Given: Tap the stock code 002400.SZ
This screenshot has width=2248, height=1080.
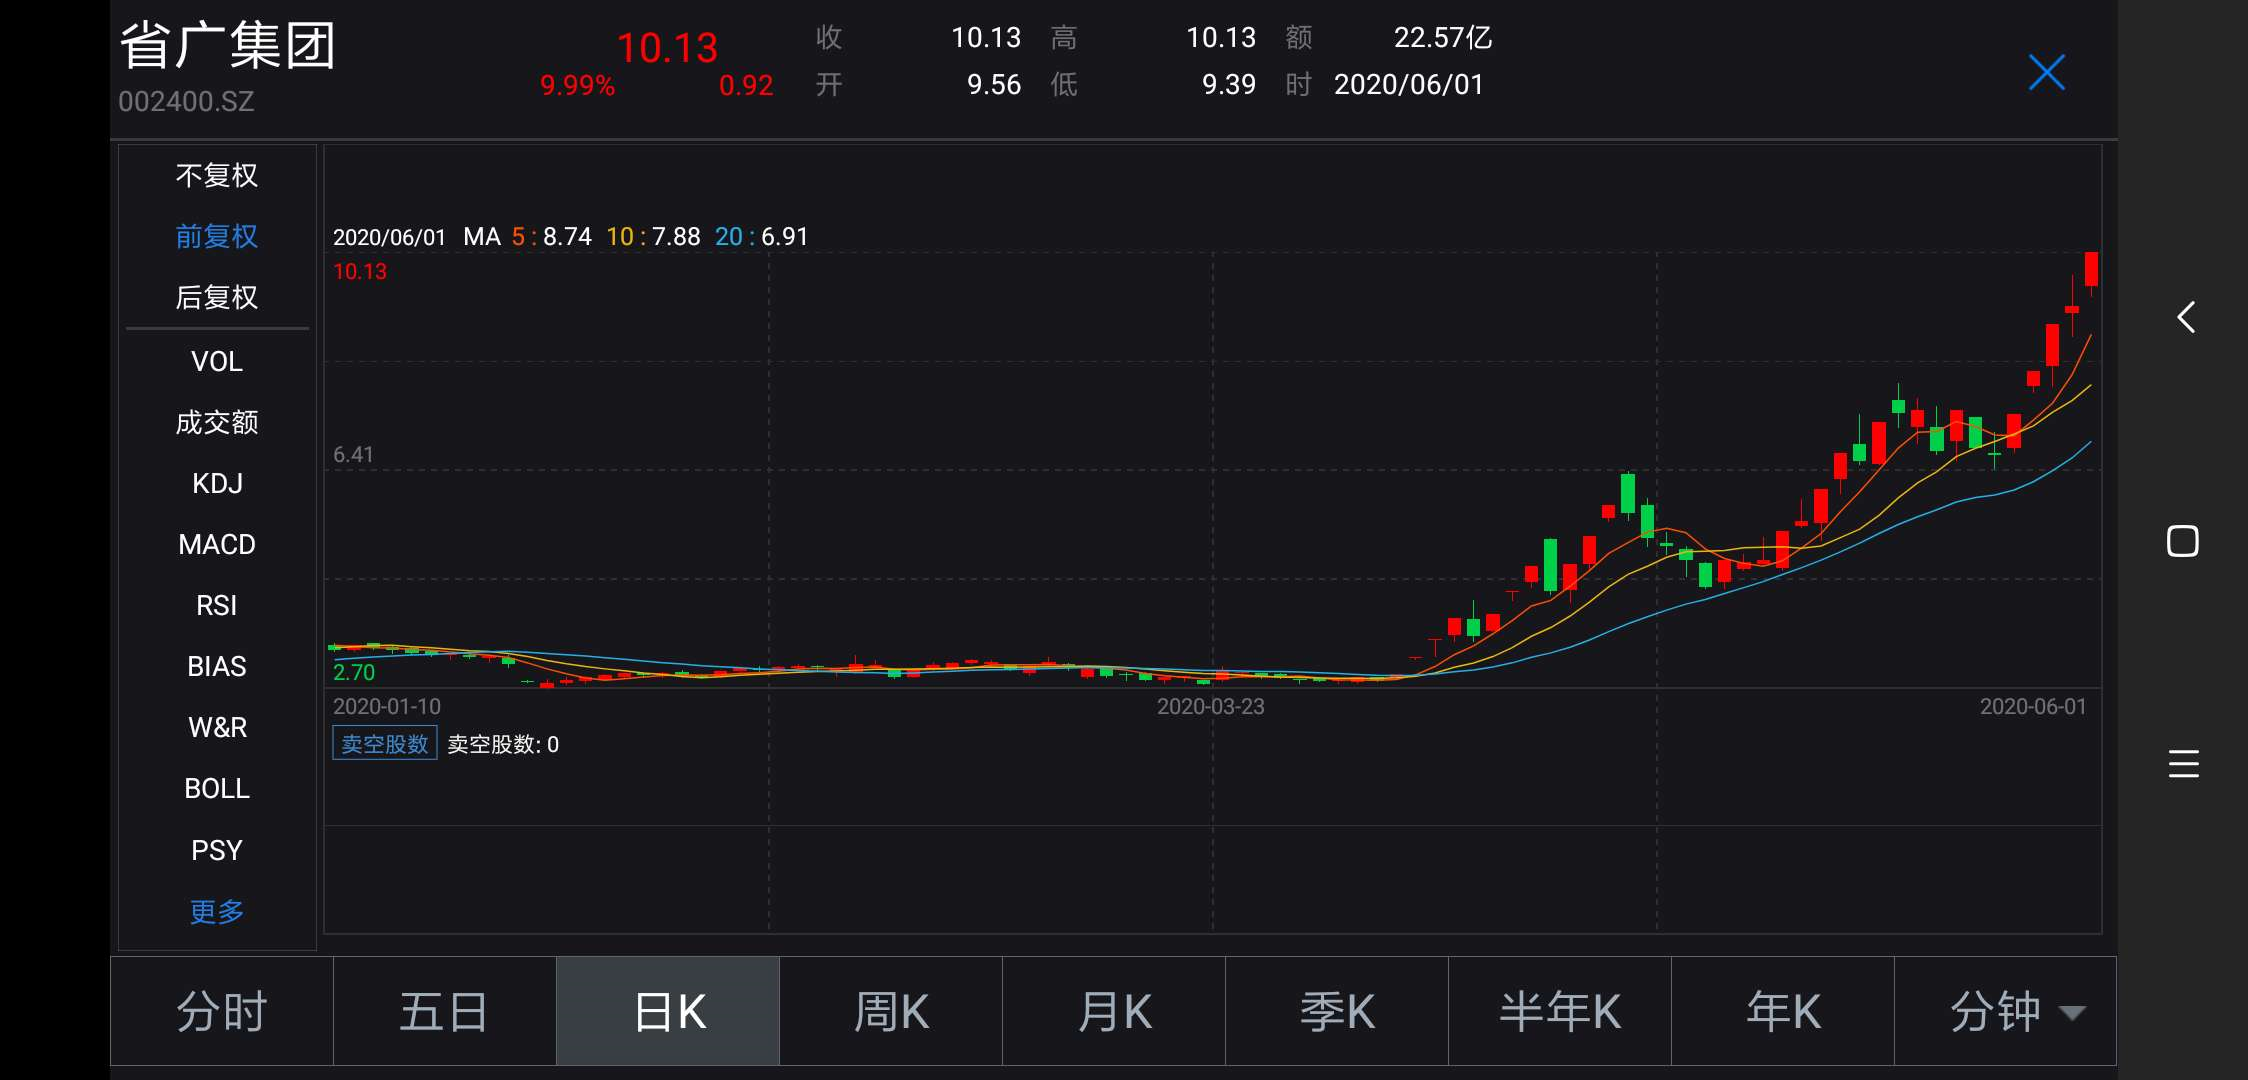Looking at the screenshot, I should coord(186,101).
